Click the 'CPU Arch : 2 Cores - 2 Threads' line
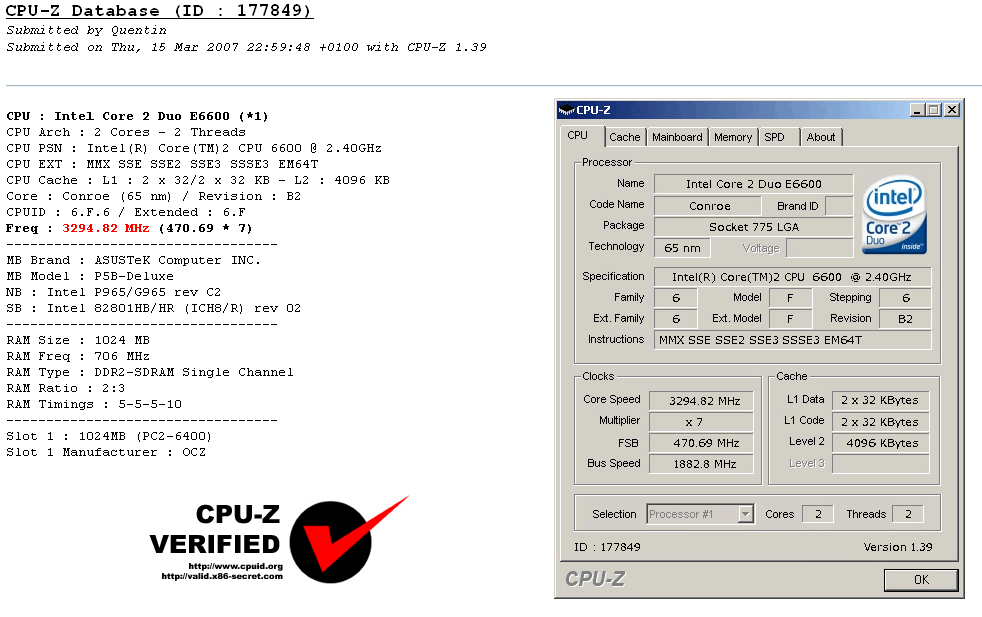 tap(126, 132)
